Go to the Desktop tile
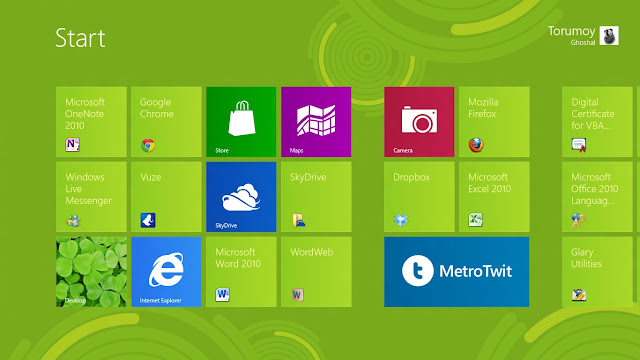 pyautogui.click(x=91, y=272)
